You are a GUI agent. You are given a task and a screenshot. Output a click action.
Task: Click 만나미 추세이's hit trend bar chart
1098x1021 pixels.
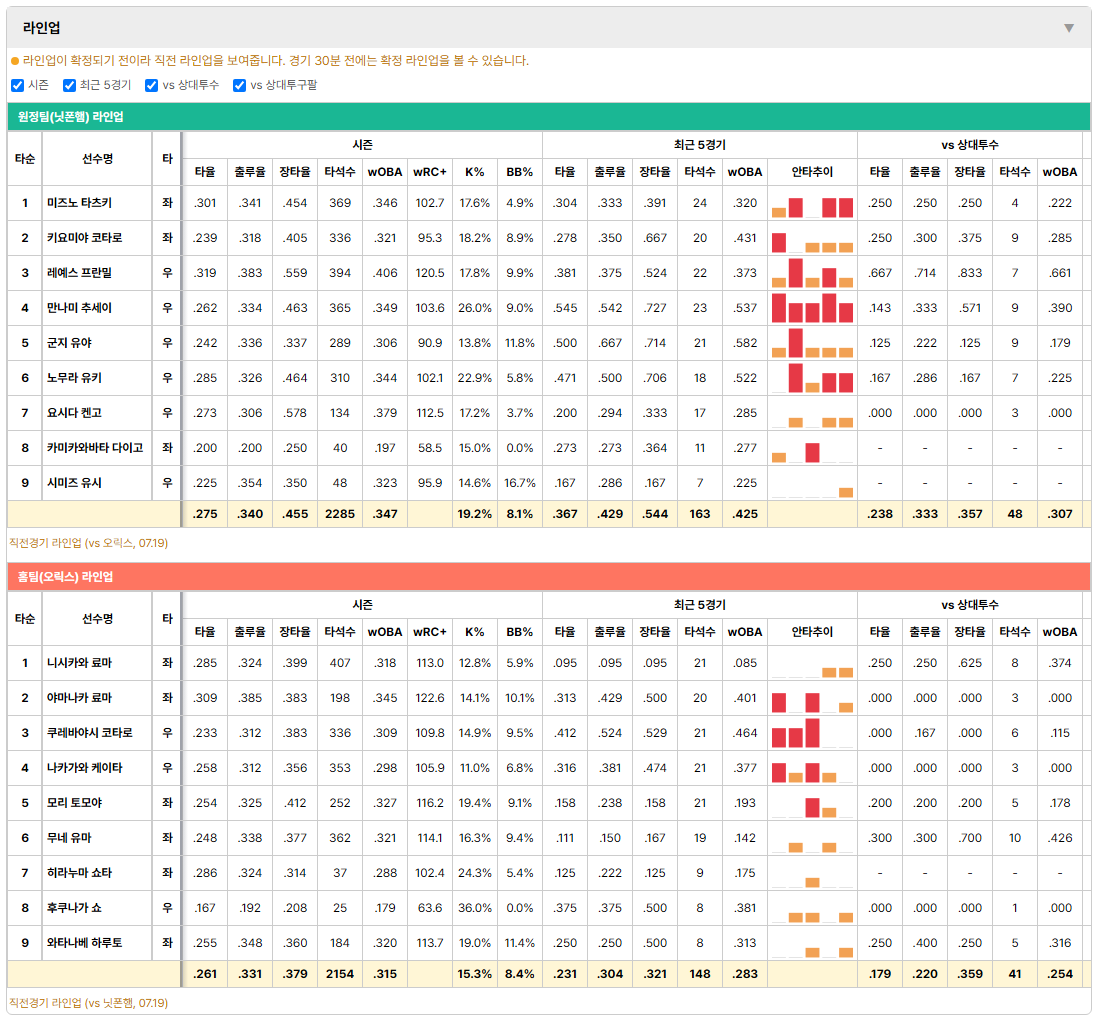812,308
